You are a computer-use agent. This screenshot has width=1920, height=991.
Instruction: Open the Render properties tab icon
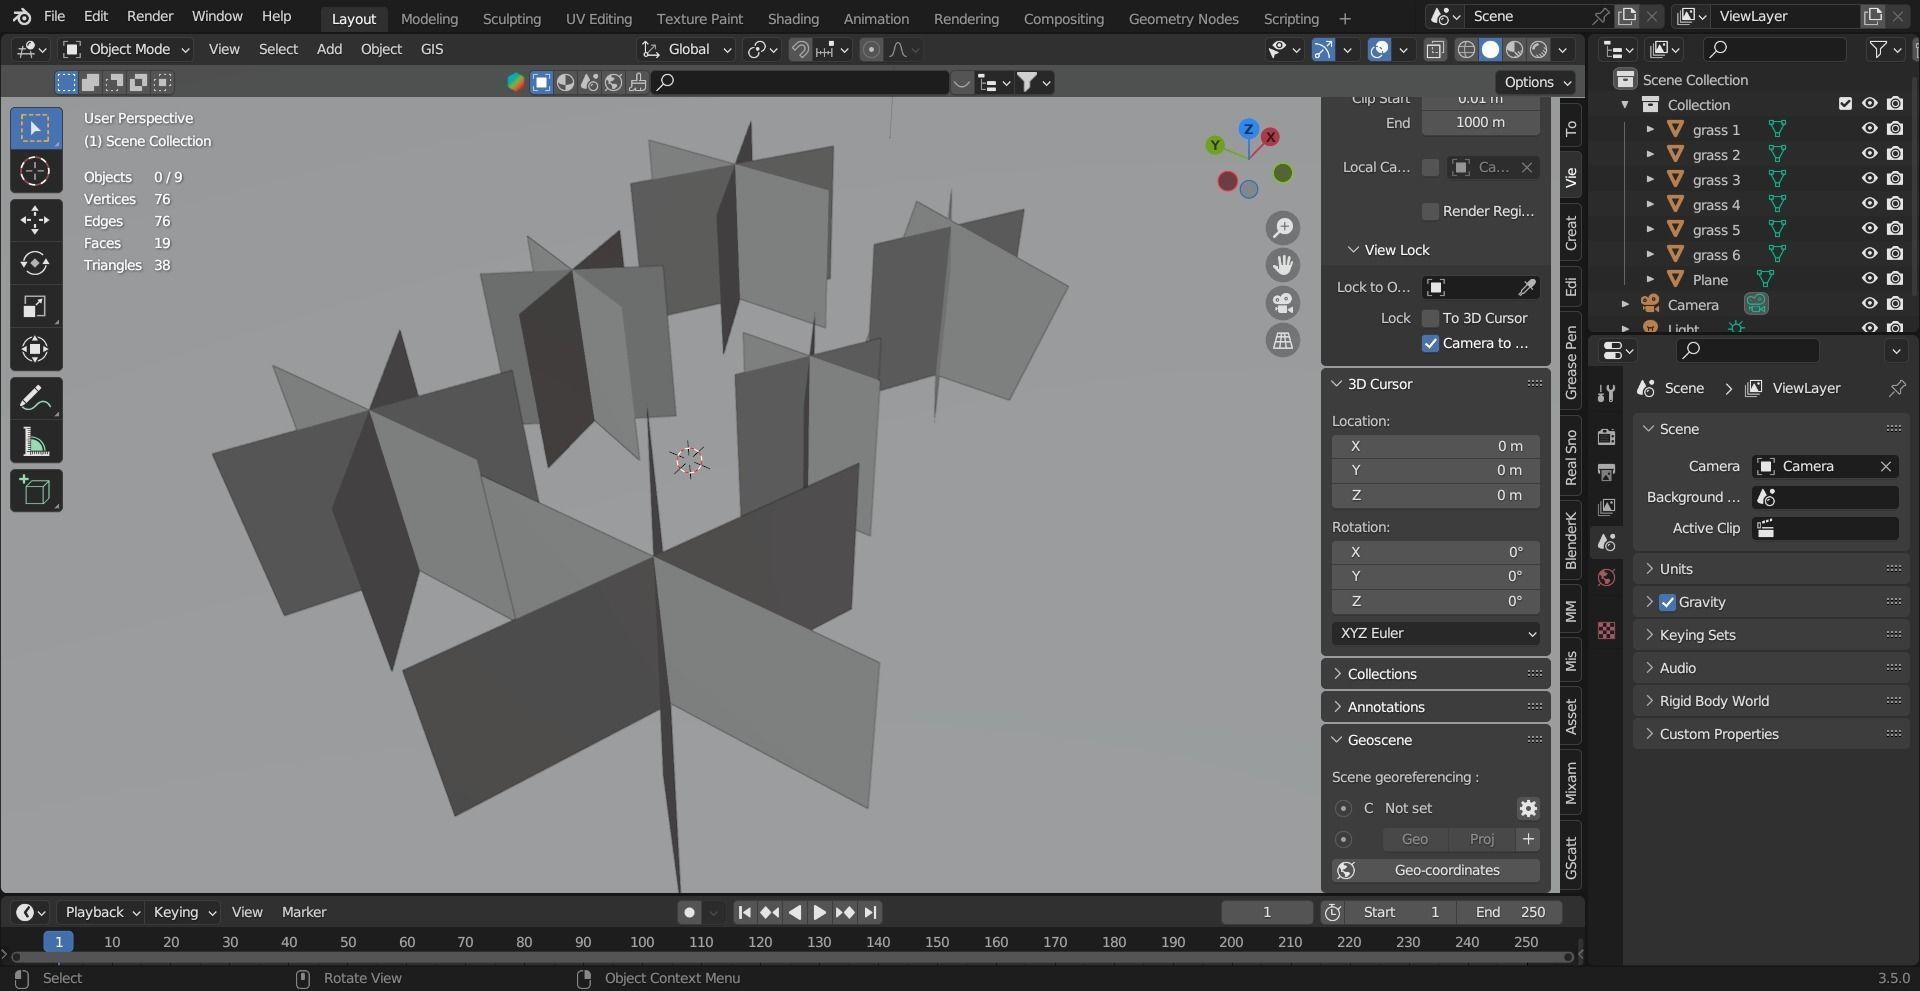point(1606,436)
